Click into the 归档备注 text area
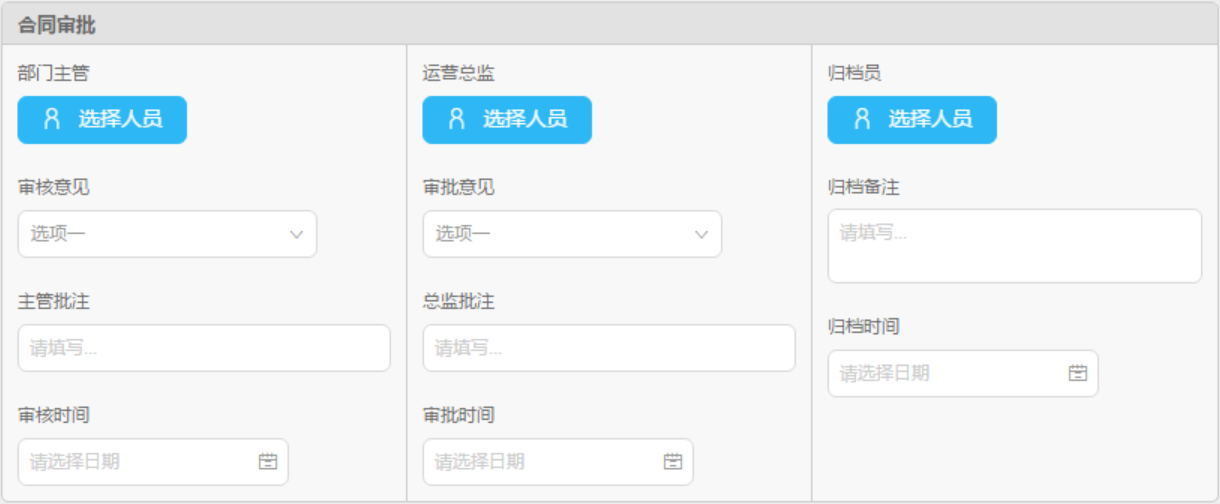 pyautogui.click(x=1014, y=246)
